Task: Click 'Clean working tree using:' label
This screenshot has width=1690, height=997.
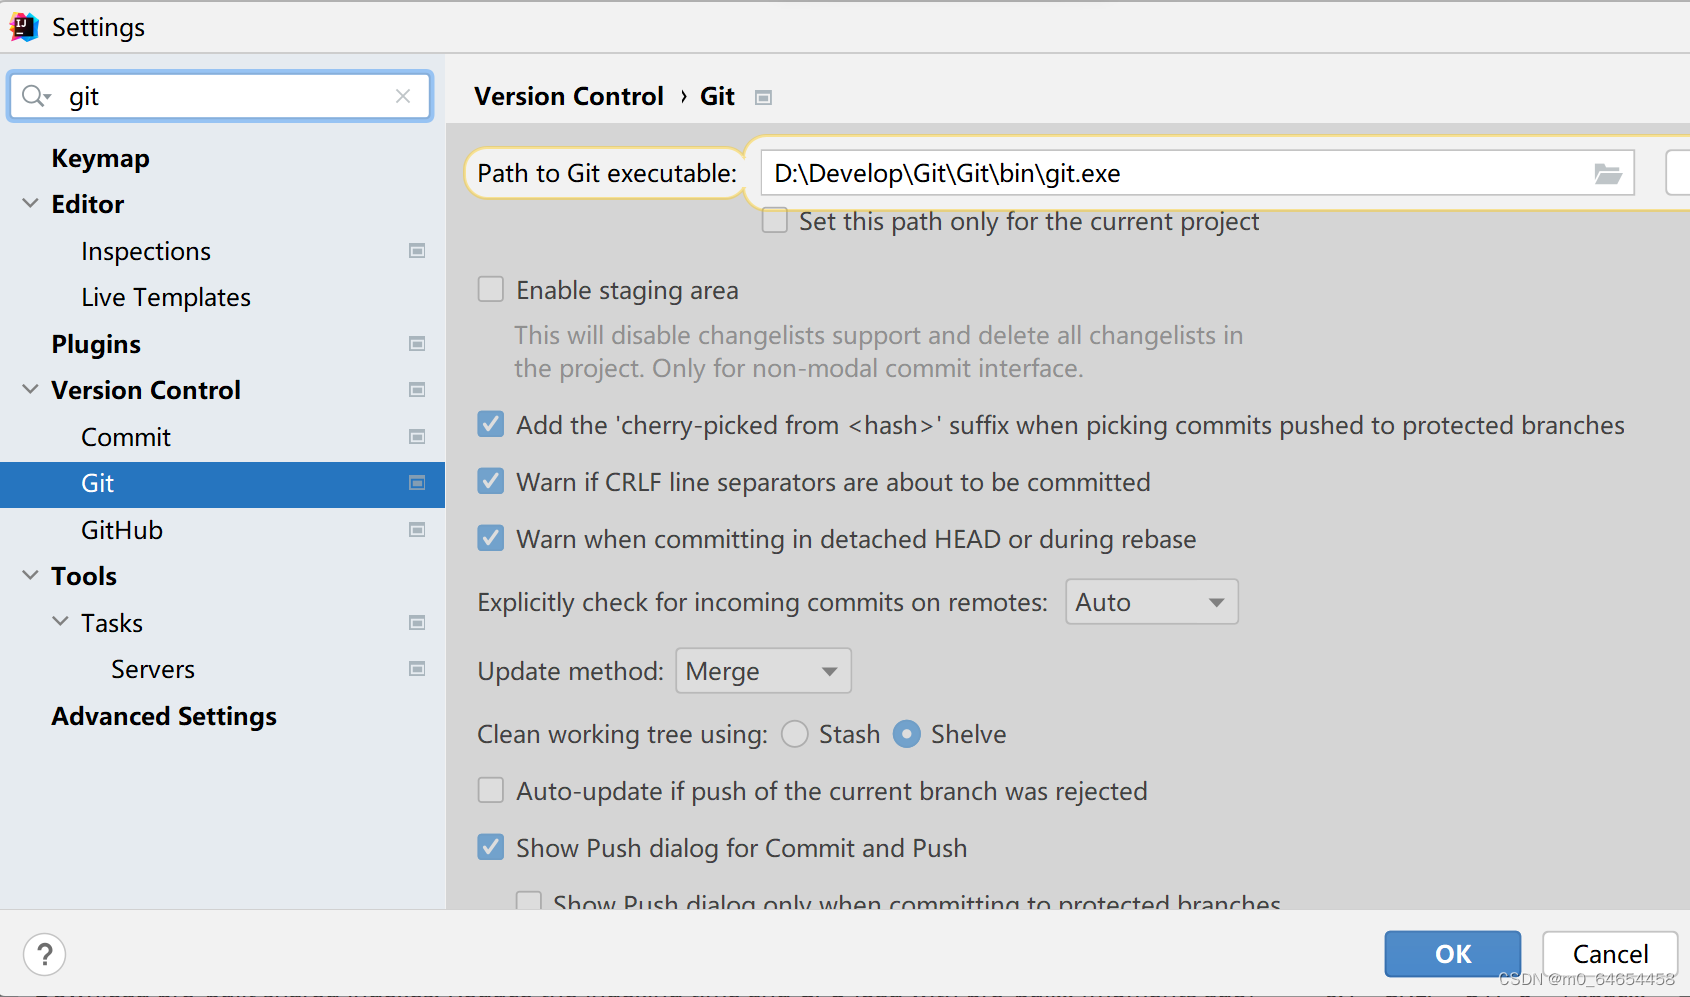Action: pyautogui.click(x=622, y=734)
